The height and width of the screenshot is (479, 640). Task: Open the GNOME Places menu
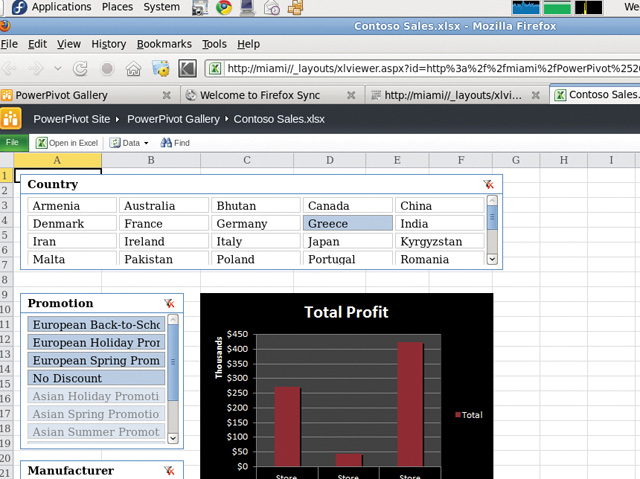pos(118,7)
